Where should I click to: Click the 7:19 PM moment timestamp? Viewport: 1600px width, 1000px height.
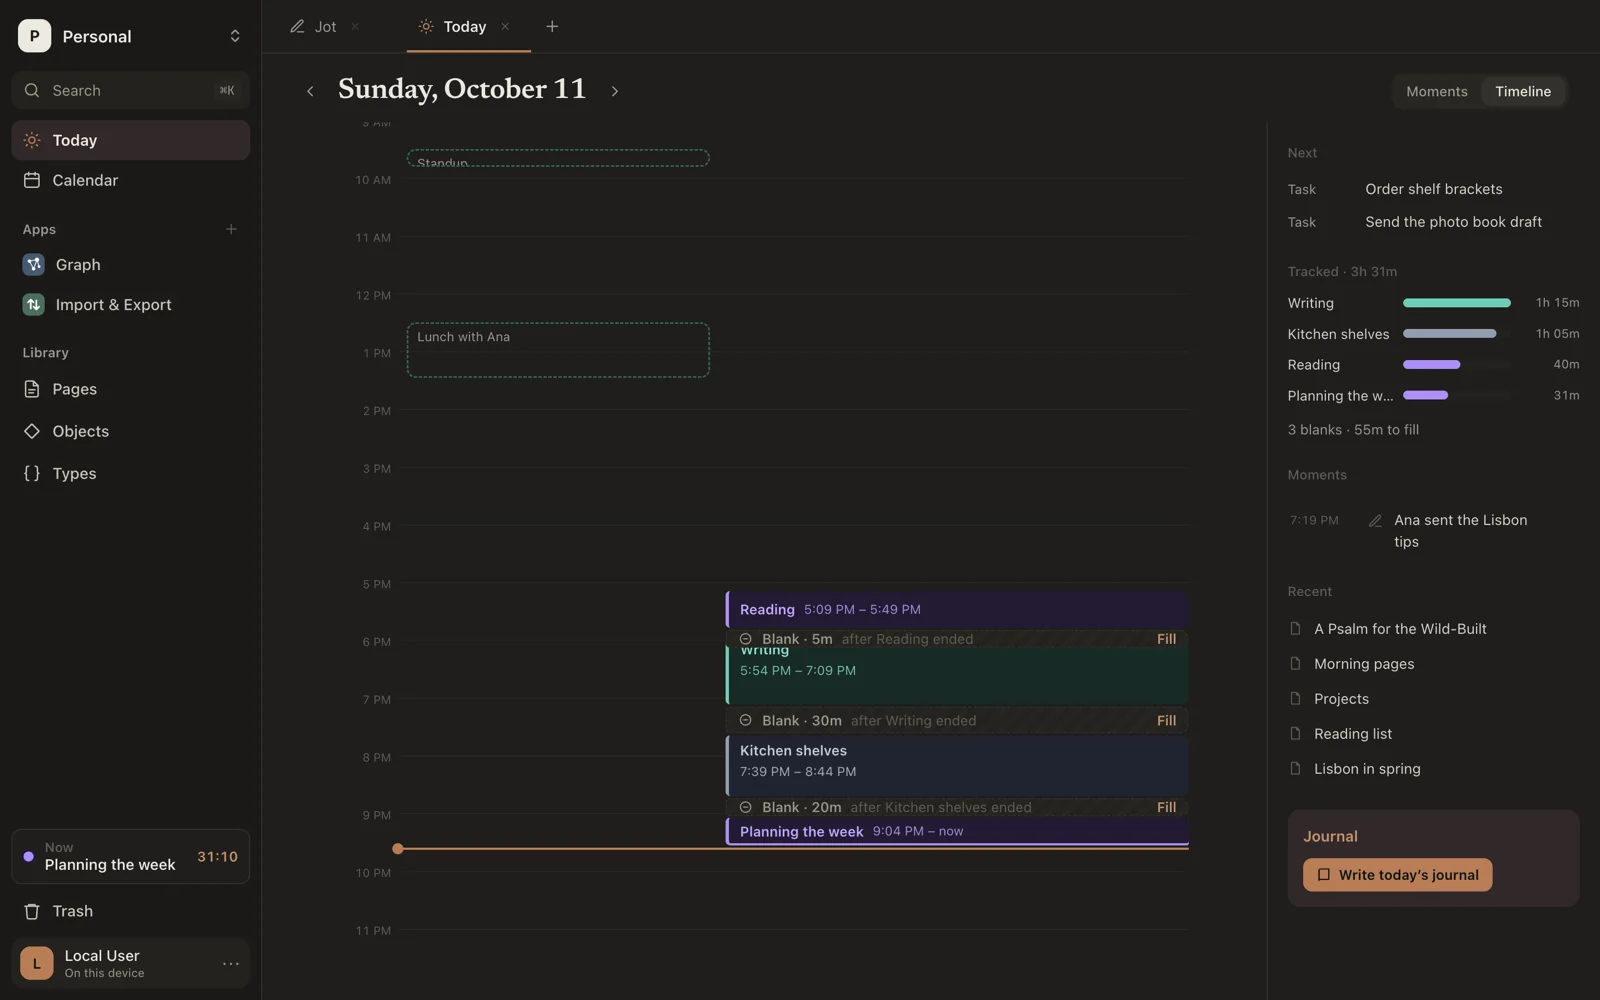point(1314,521)
